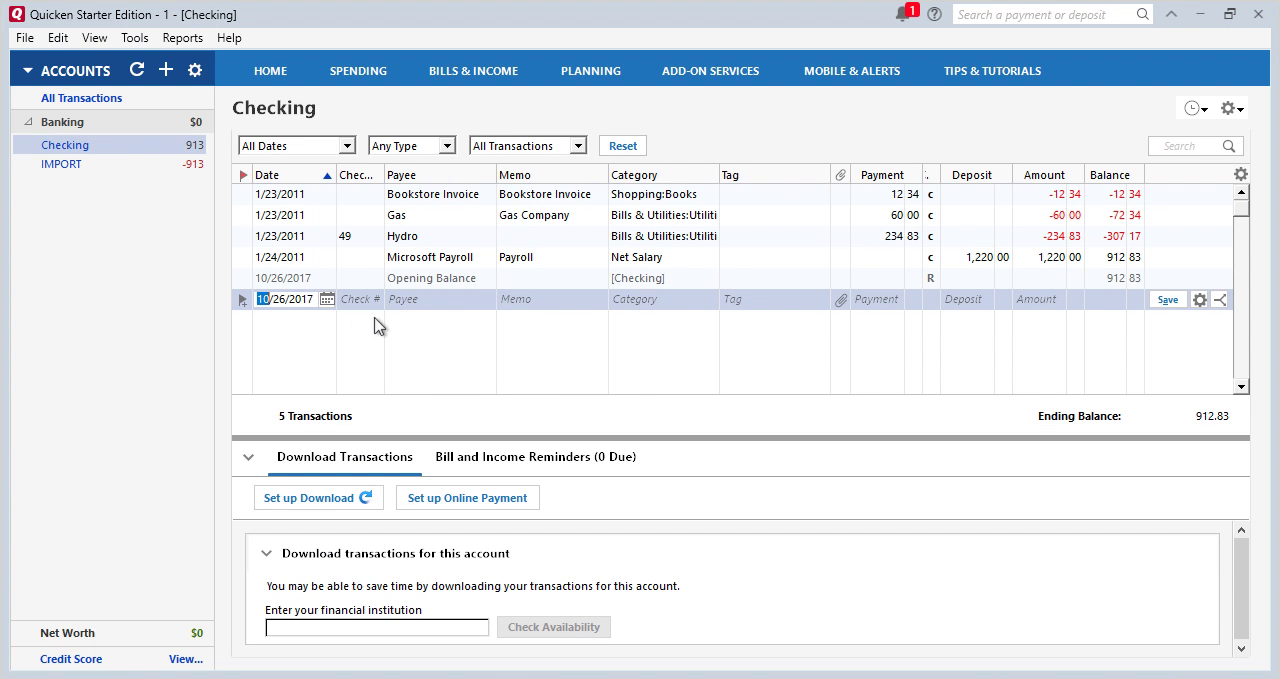
Task: Open the Reports menu
Action: 183,38
